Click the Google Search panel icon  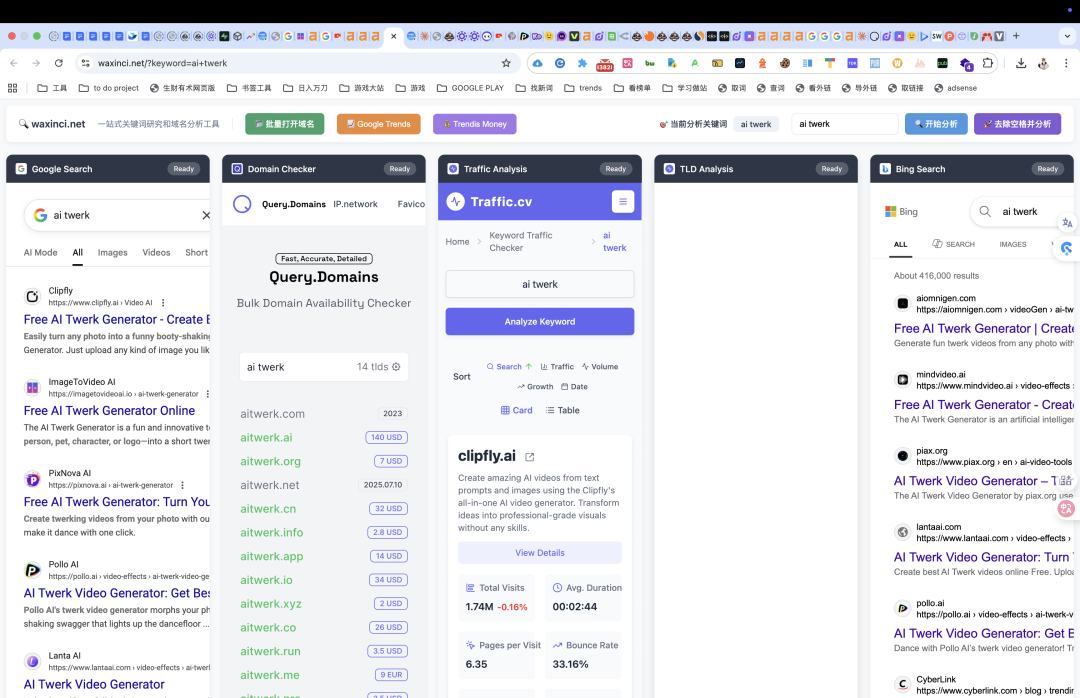click(21, 169)
